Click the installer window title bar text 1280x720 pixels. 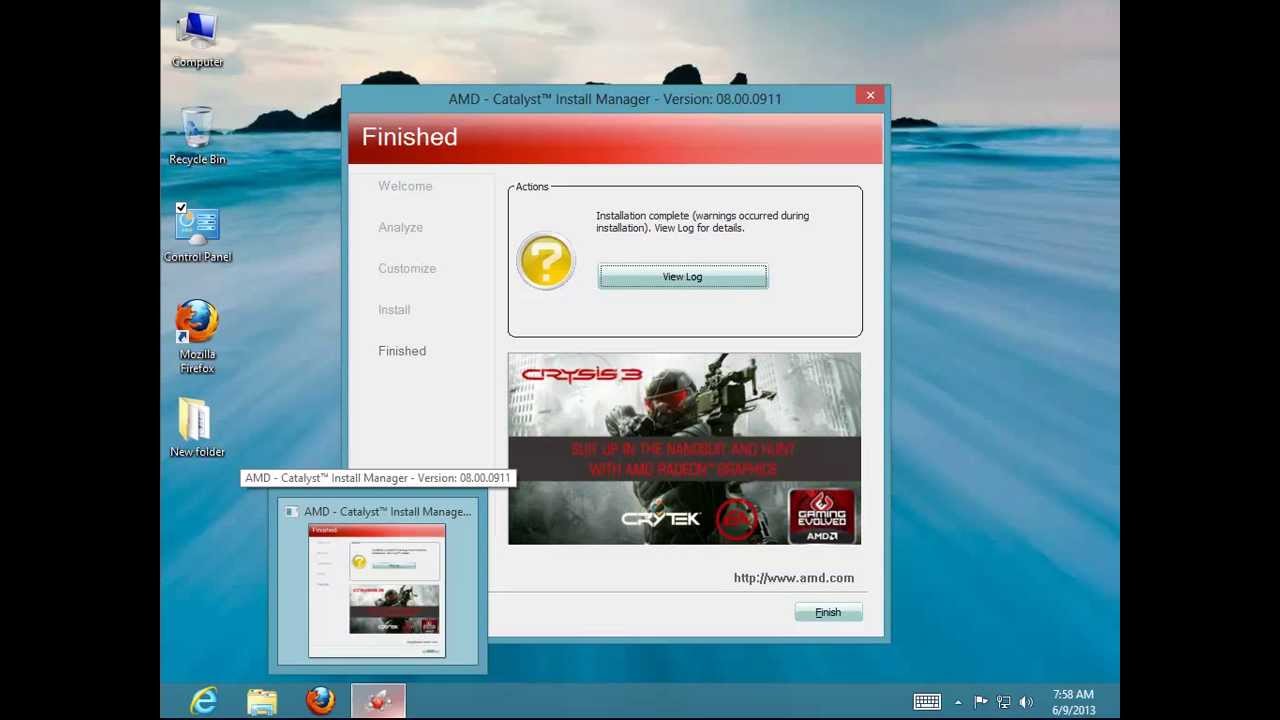pos(615,99)
